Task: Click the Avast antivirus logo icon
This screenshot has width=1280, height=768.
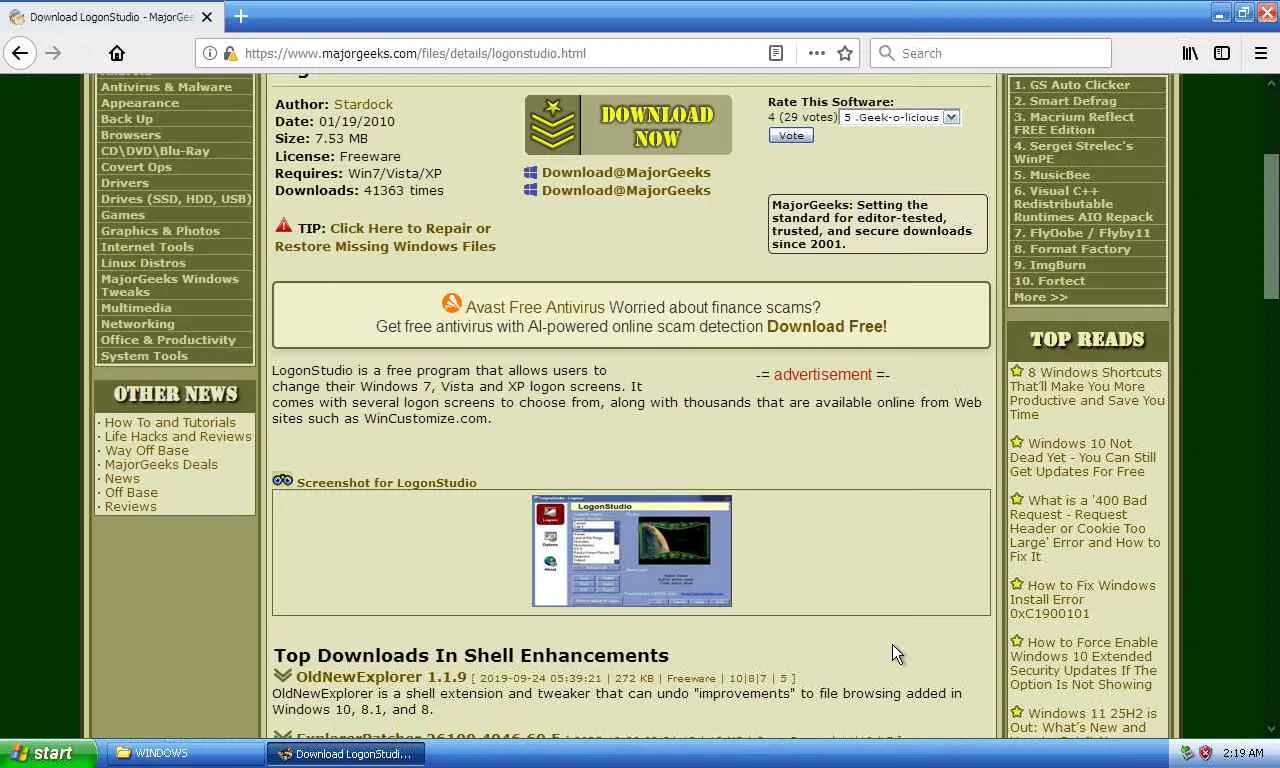Action: click(452, 304)
